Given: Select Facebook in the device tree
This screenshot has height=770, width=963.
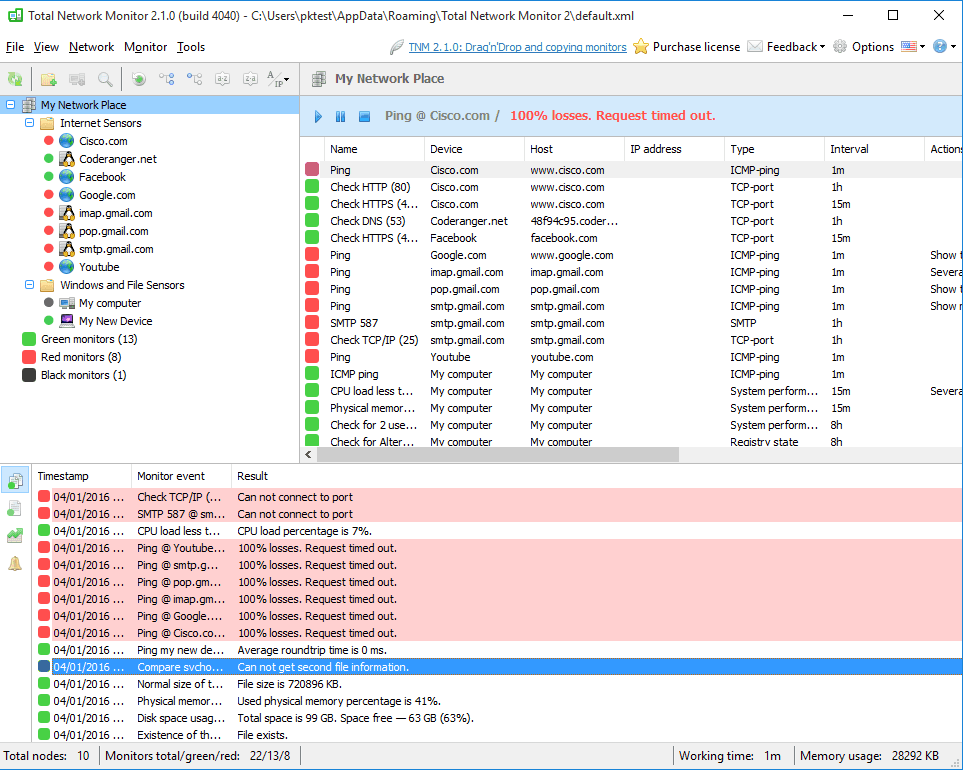Looking at the screenshot, I should tap(102, 177).
